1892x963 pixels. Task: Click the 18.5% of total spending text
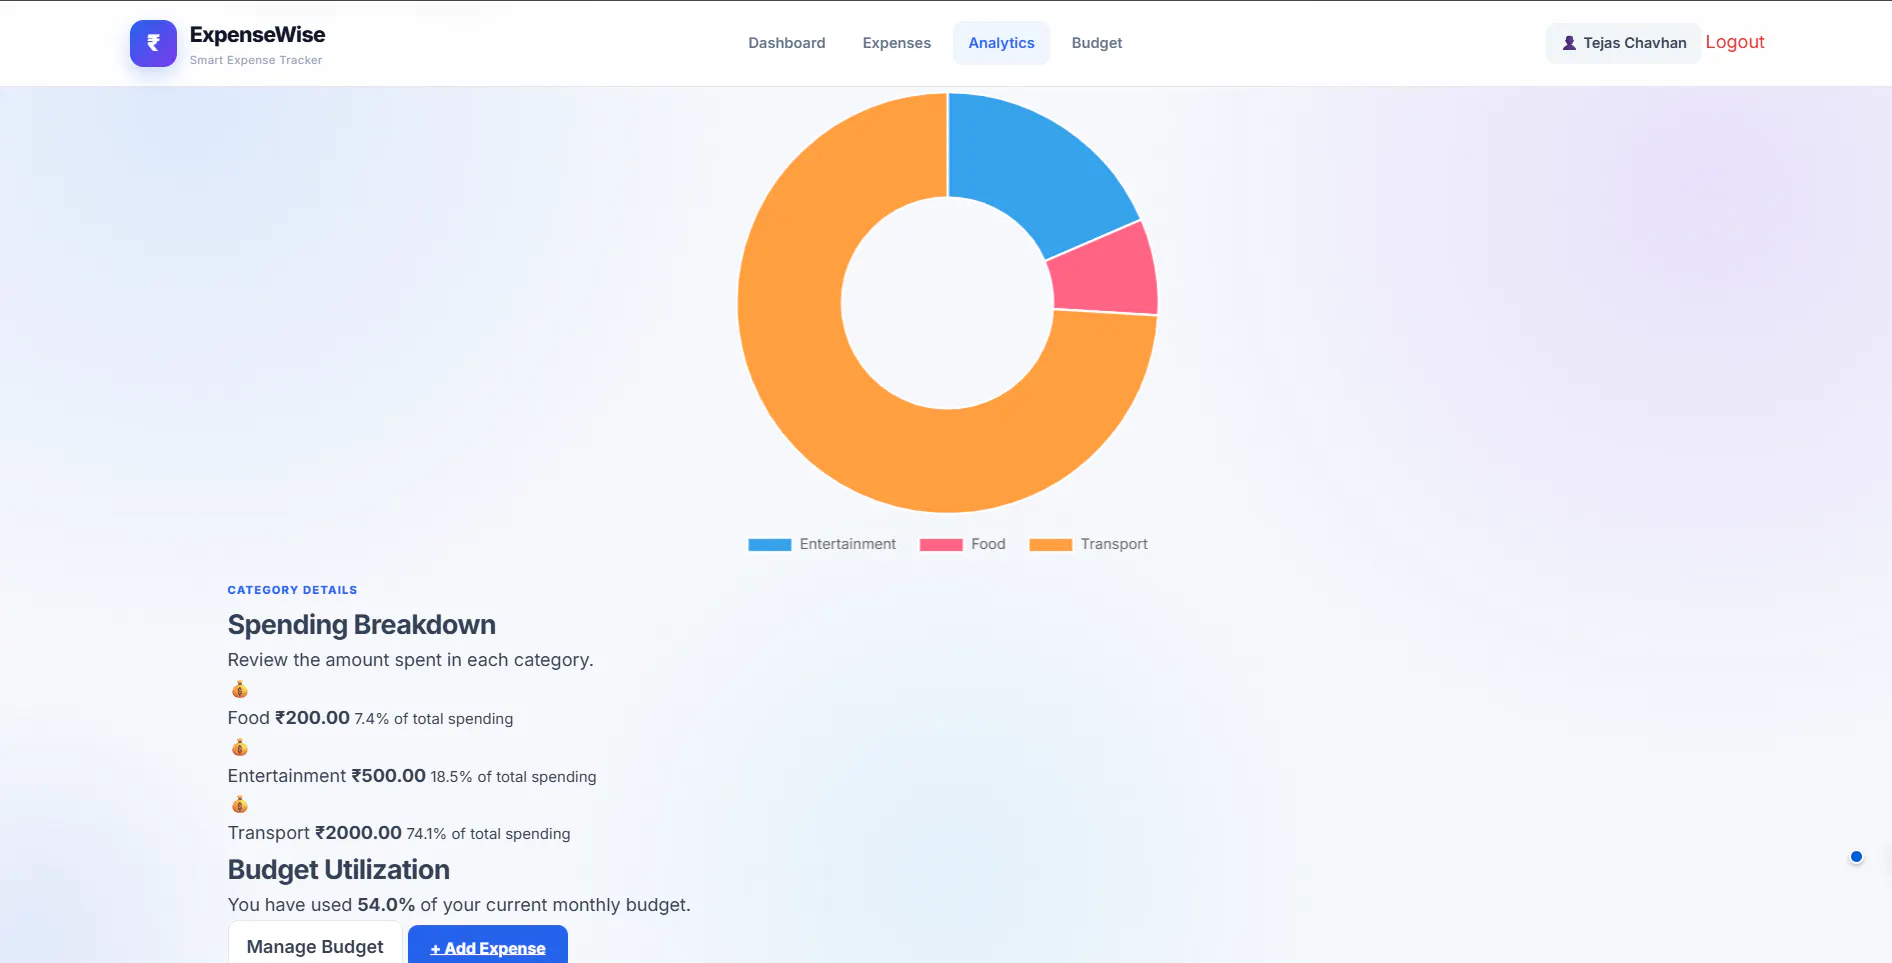[513, 777]
